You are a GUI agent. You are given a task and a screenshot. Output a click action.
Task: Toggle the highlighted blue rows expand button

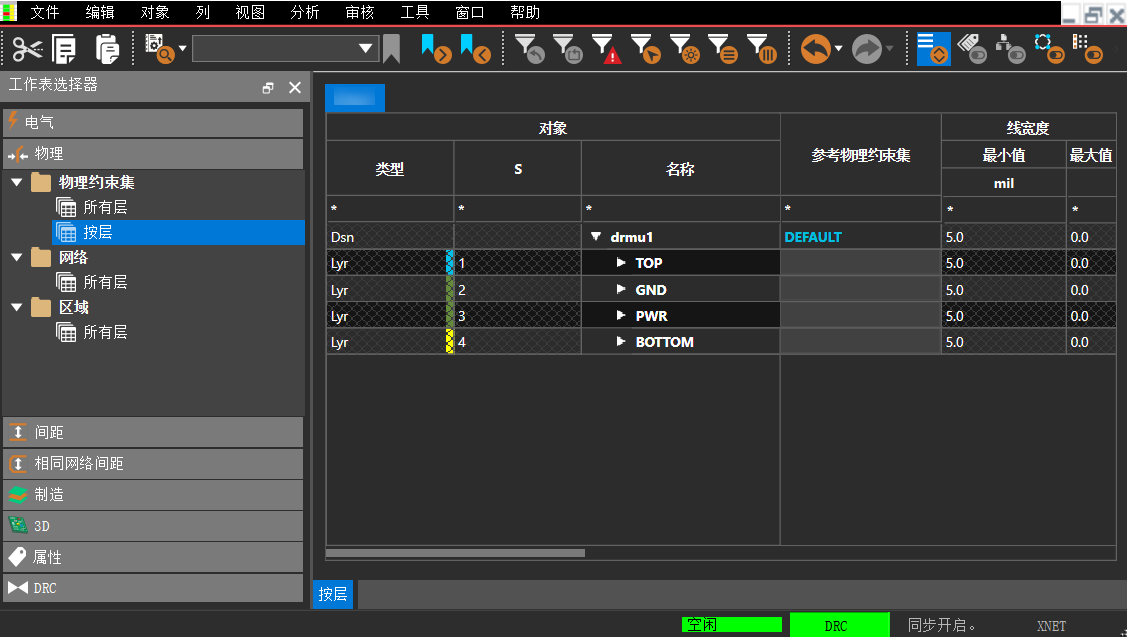pos(934,49)
